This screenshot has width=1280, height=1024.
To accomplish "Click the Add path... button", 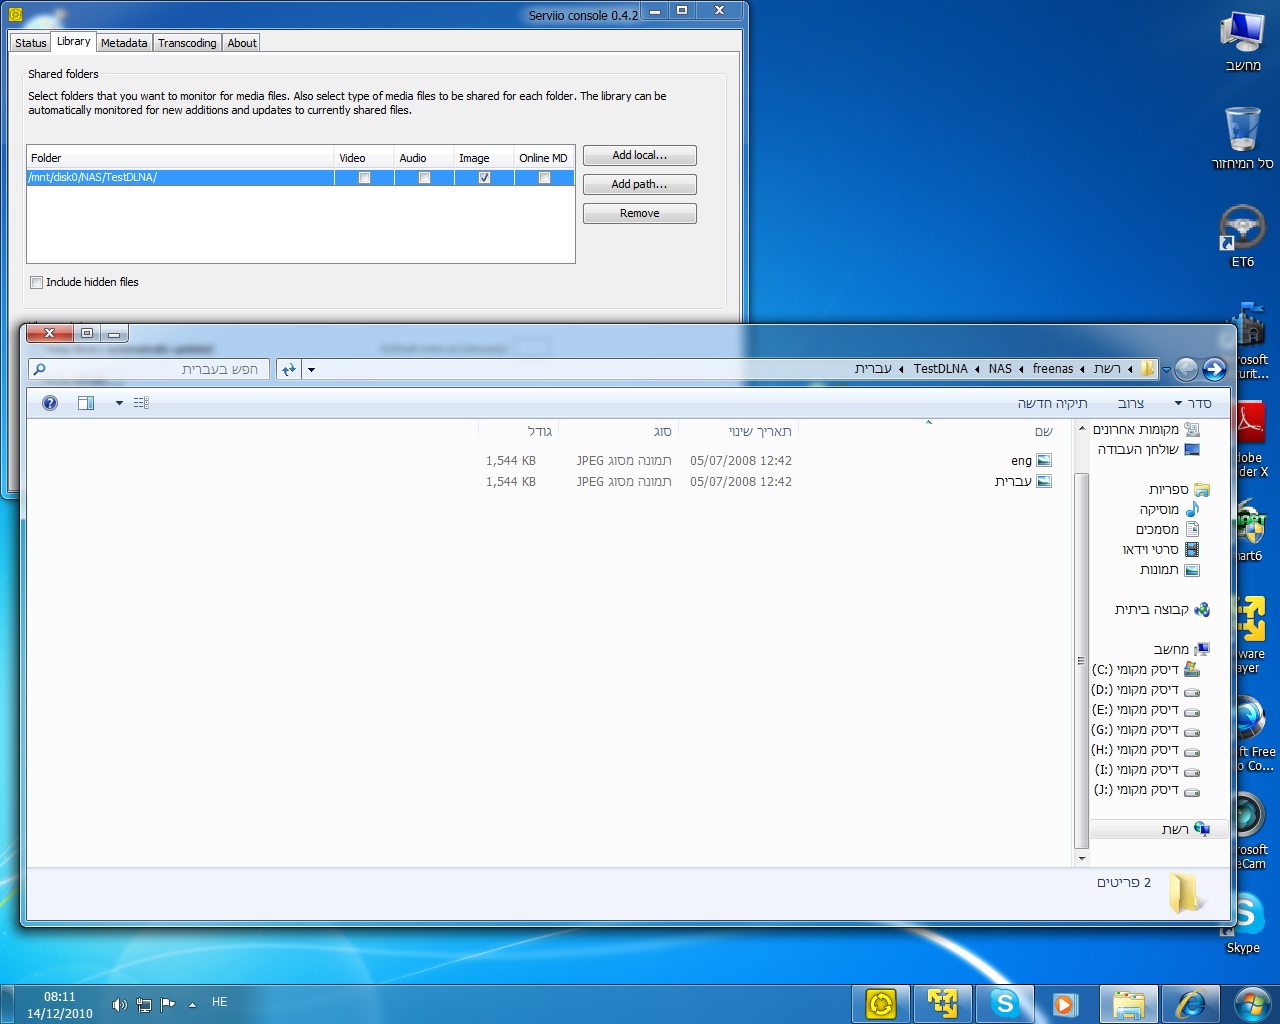I will click(640, 184).
